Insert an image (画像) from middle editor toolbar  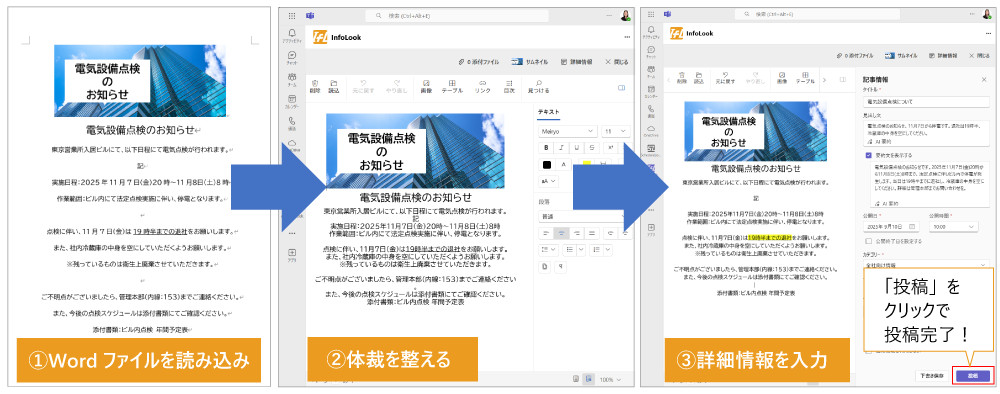point(427,87)
